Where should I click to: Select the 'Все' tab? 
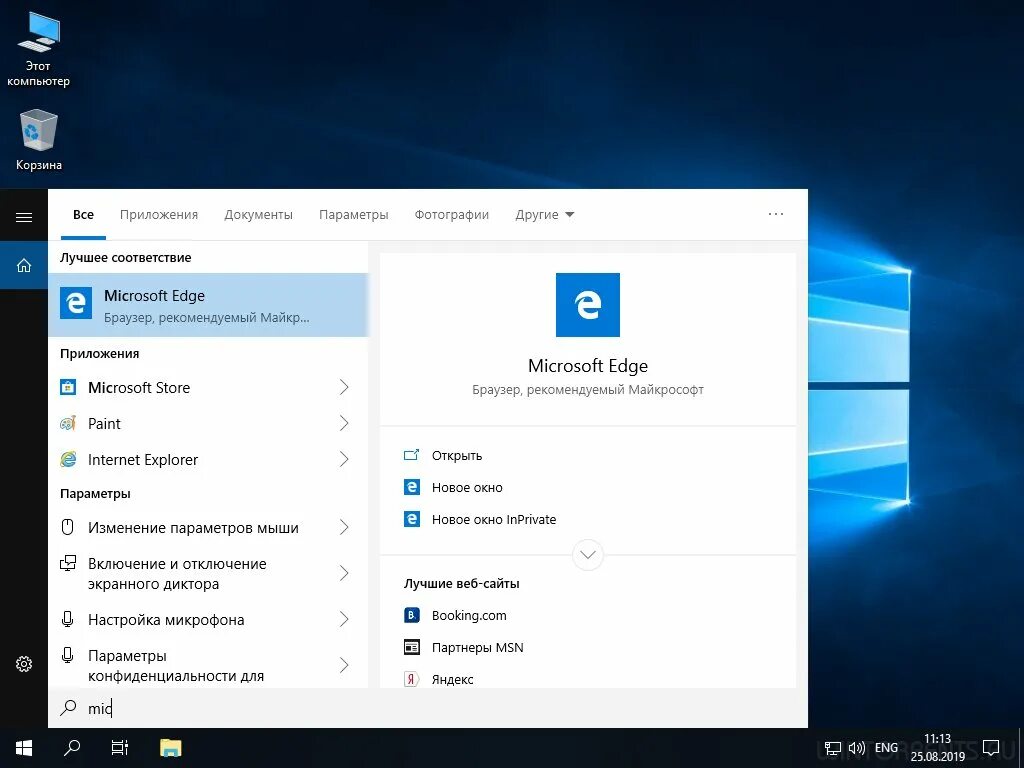pos(84,215)
